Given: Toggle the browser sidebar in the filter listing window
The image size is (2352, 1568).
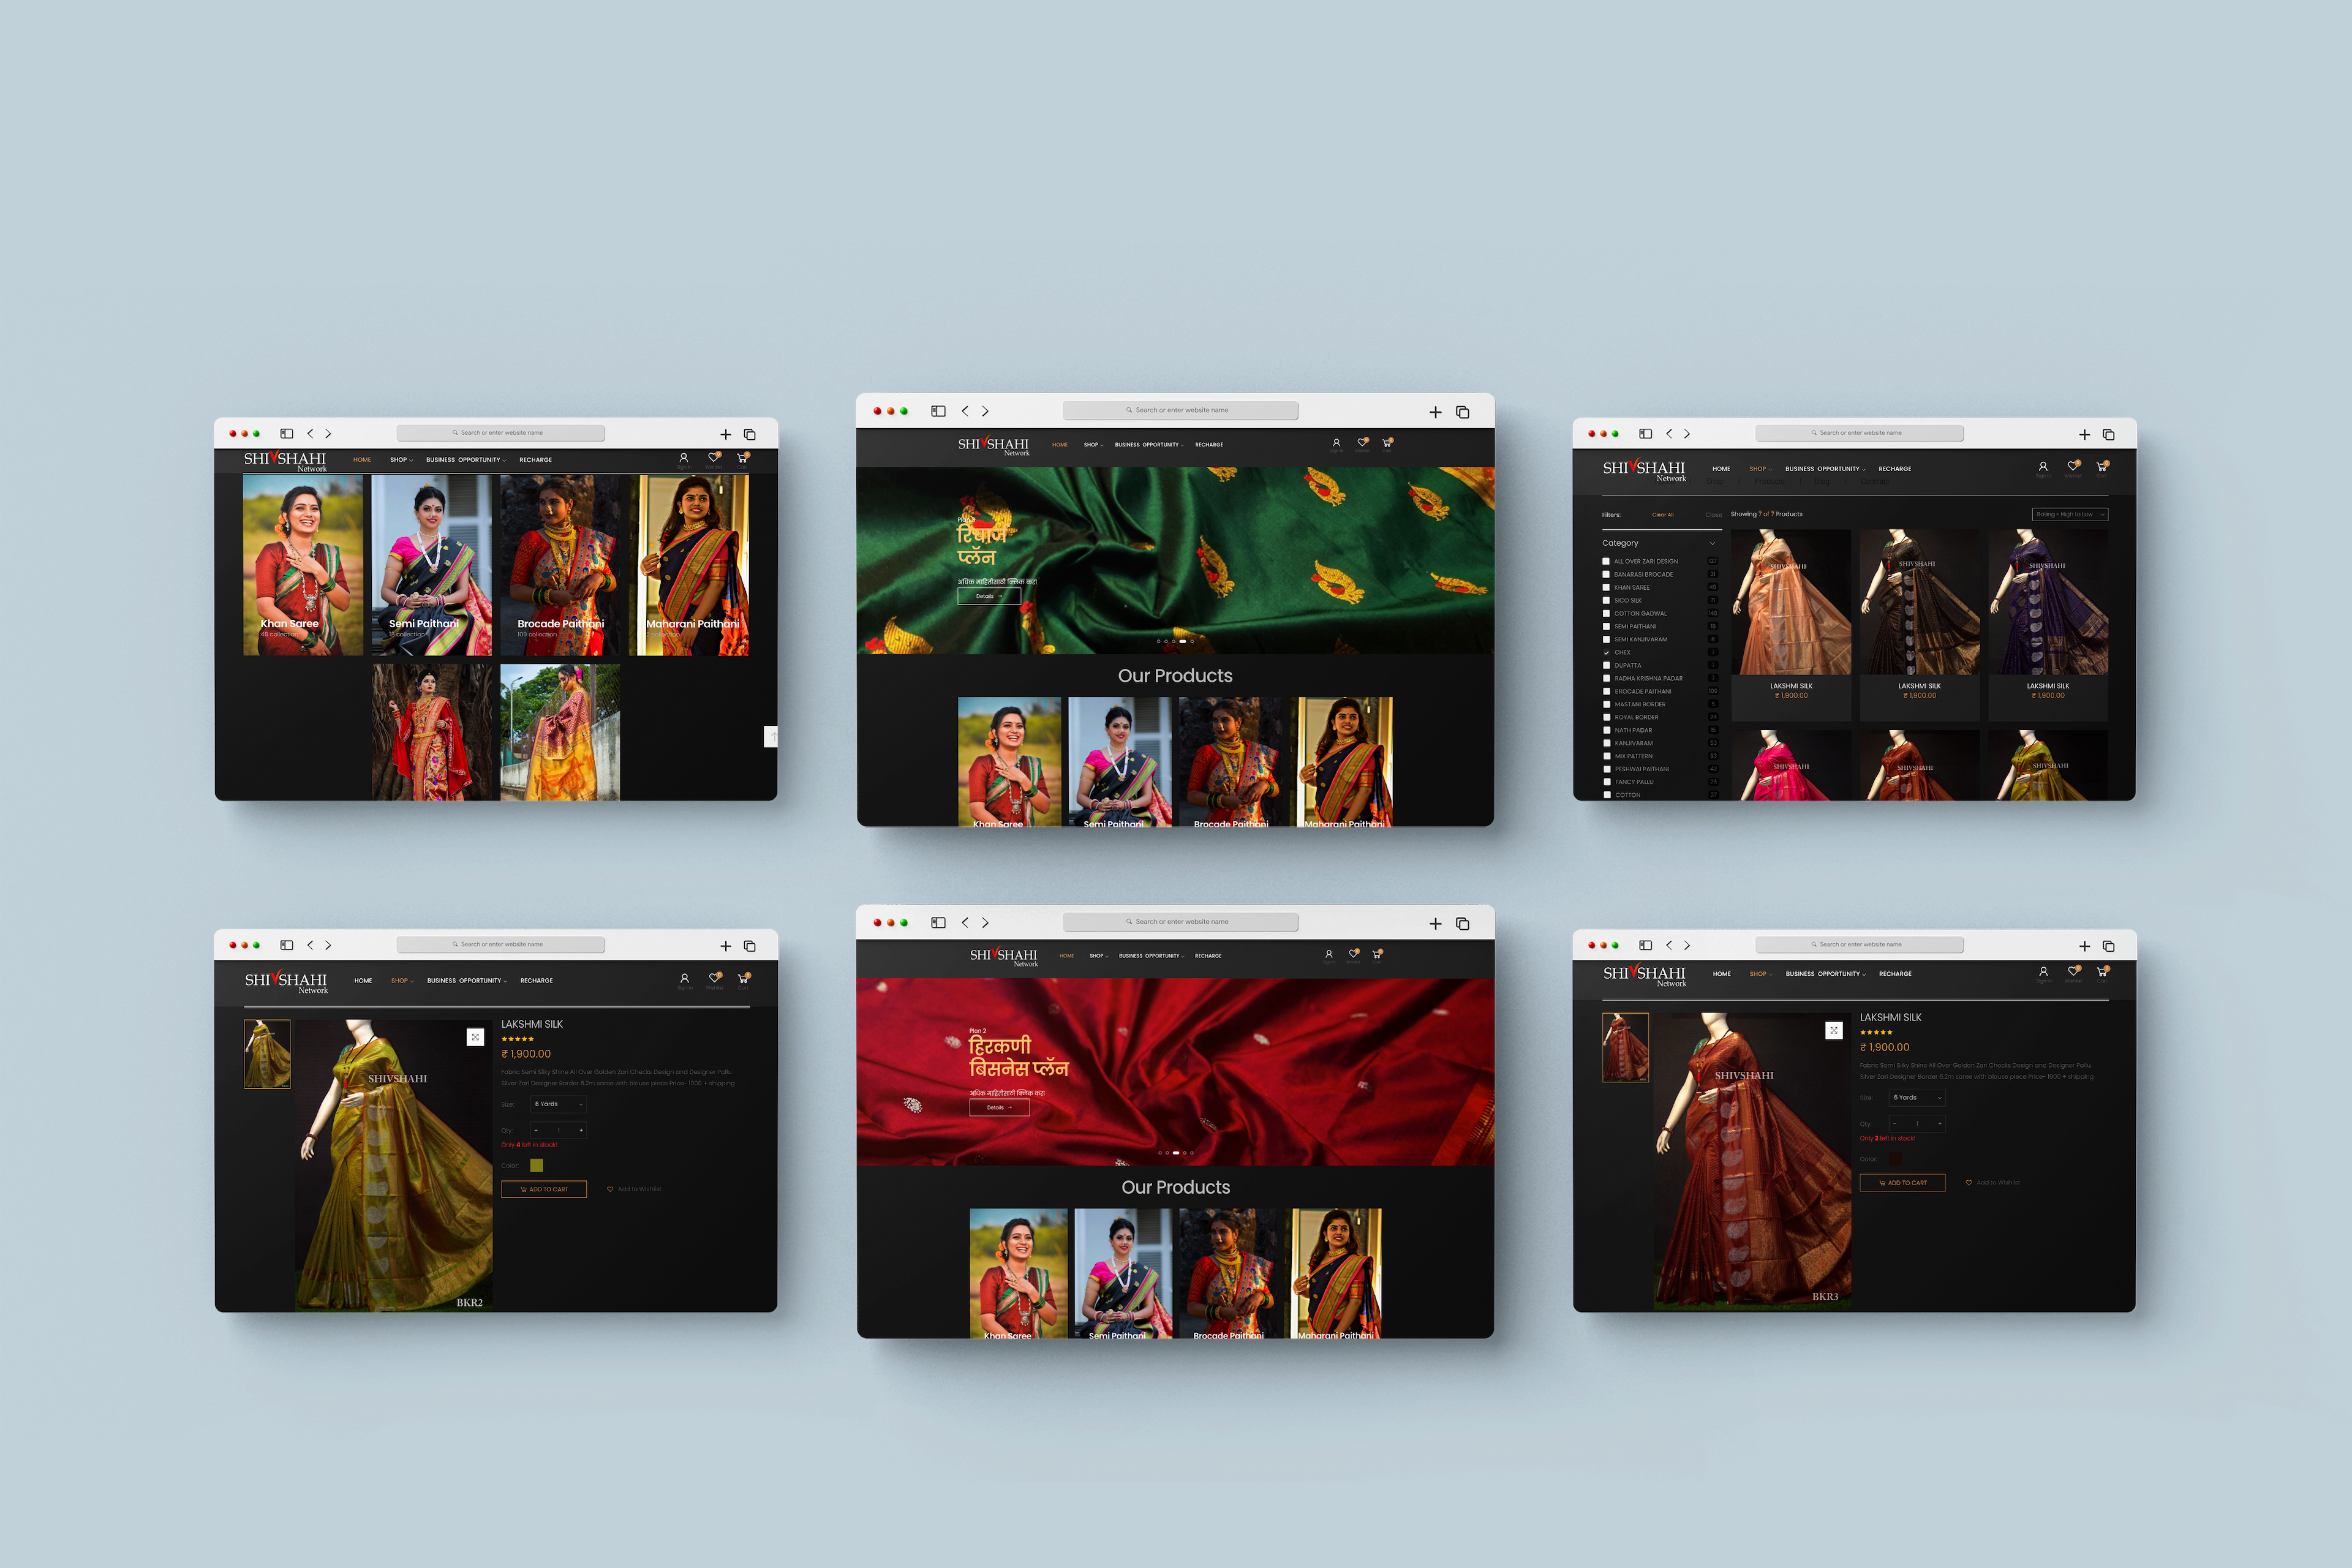Looking at the screenshot, I should coord(1645,434).
